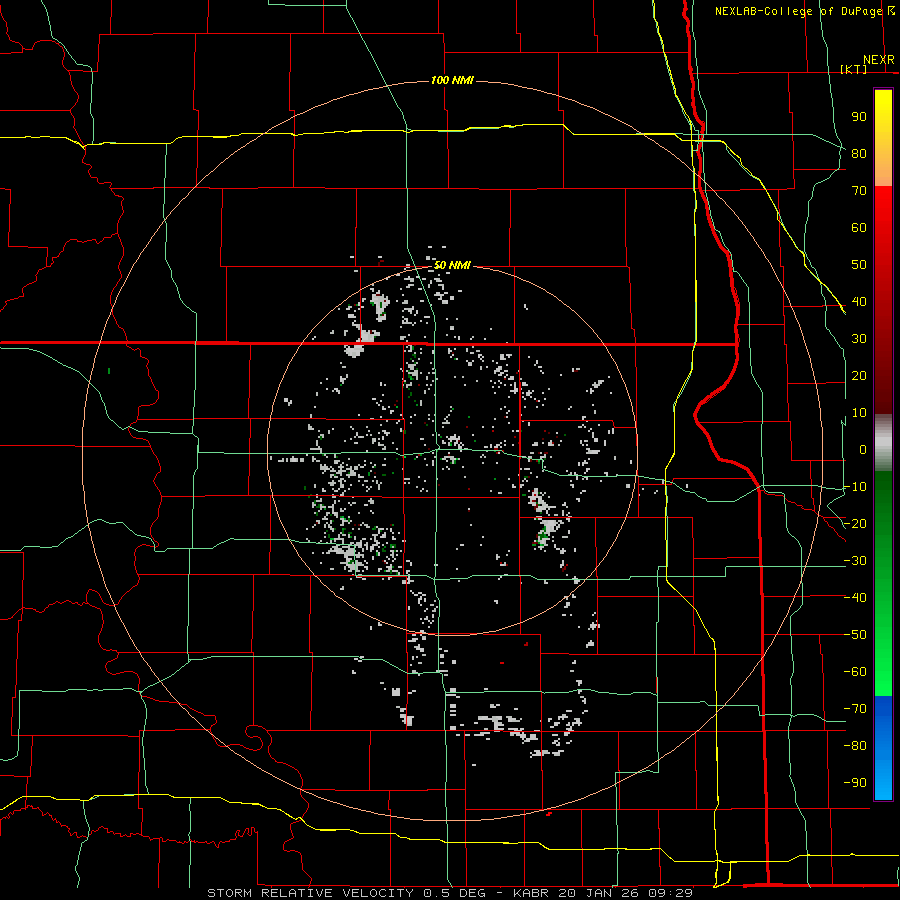Click the 20 value on the velocity scale

click(x=859, y=375)
